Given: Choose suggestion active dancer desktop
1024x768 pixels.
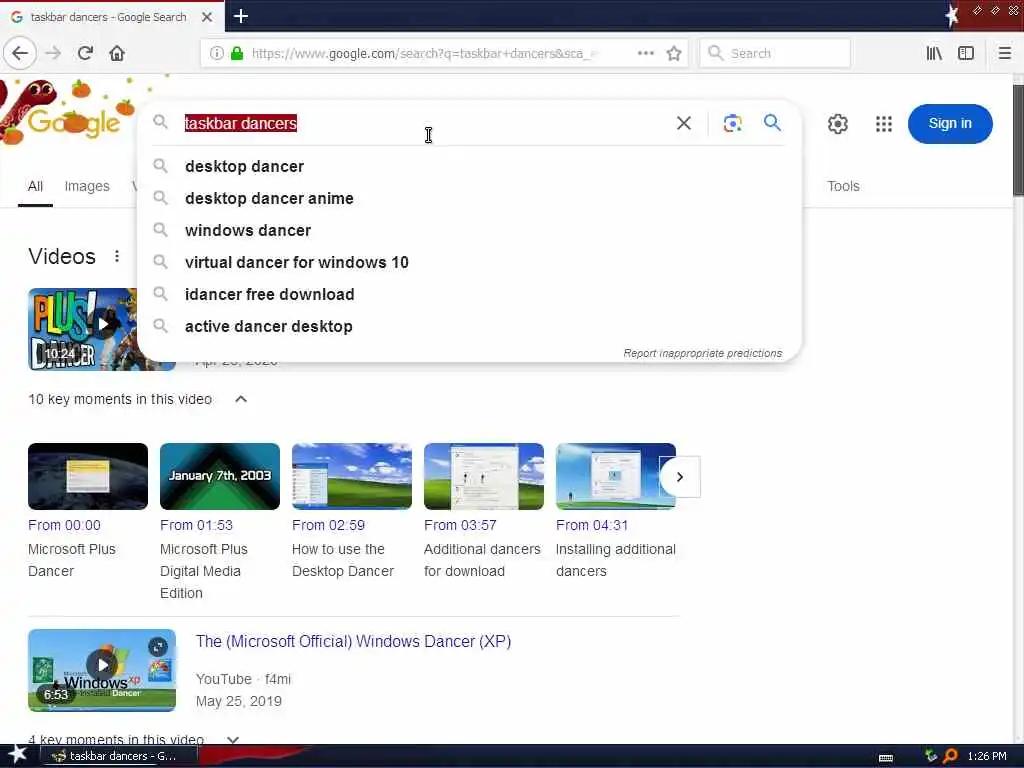Looking at the screenshot, I should click(x=469, y=327).
